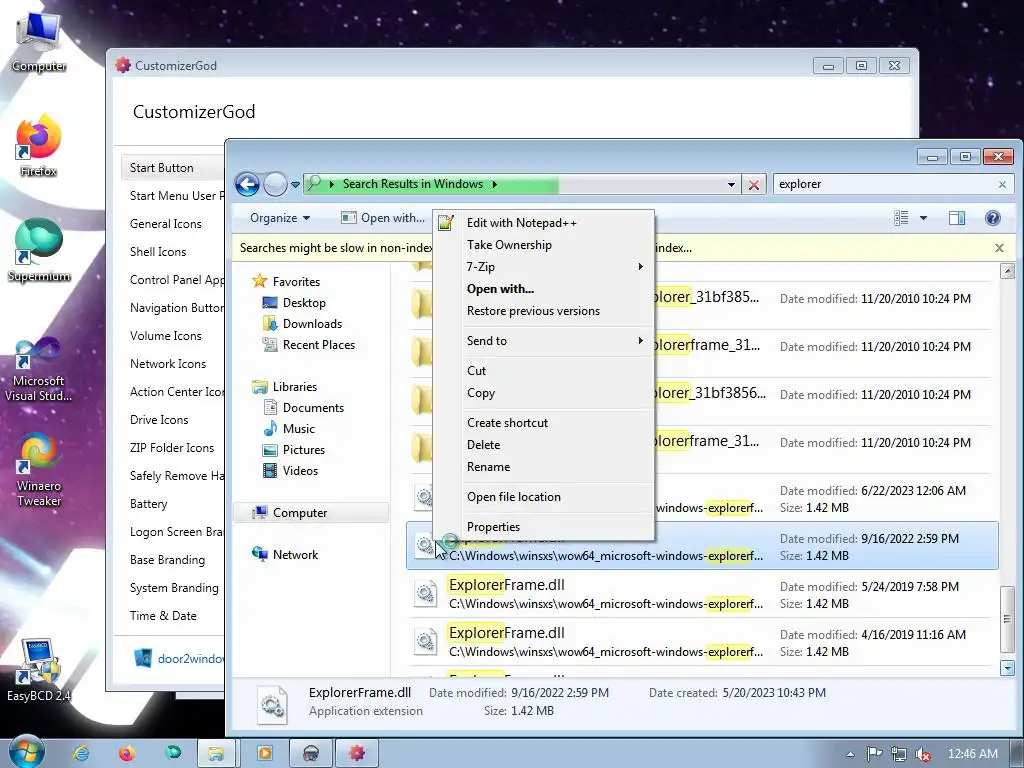Open the Supermium desktop shortcut
This screenshot has width=1024, height=768.
coord(39,250)
